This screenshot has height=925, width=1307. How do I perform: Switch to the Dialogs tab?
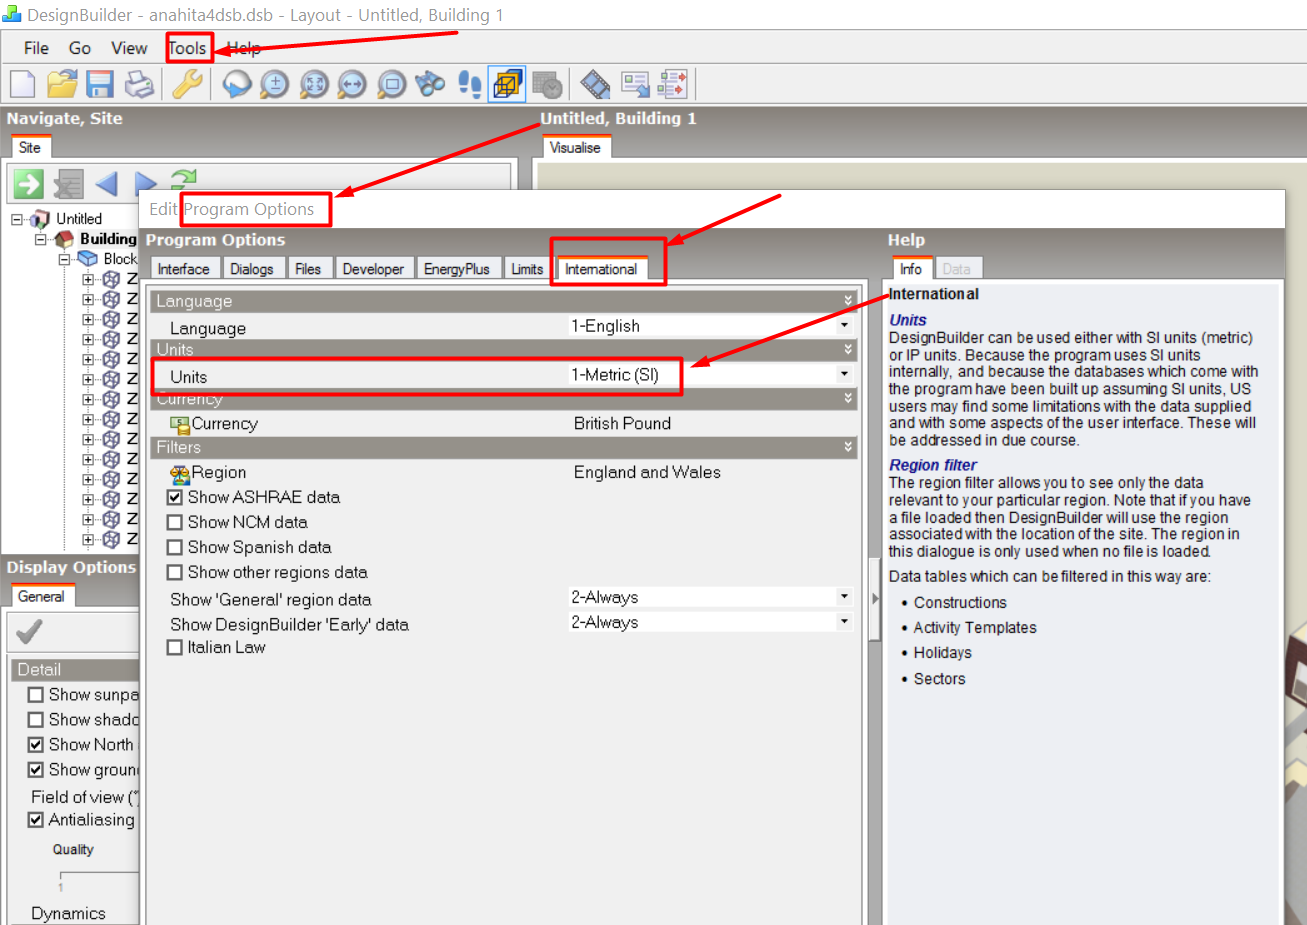point(252,269)
